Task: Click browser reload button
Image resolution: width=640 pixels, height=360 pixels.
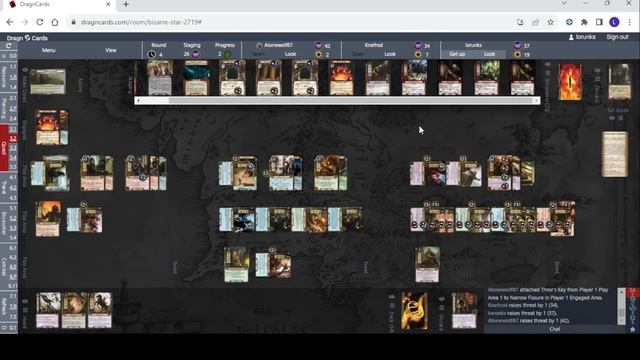Action: click(x=40, y=22)
